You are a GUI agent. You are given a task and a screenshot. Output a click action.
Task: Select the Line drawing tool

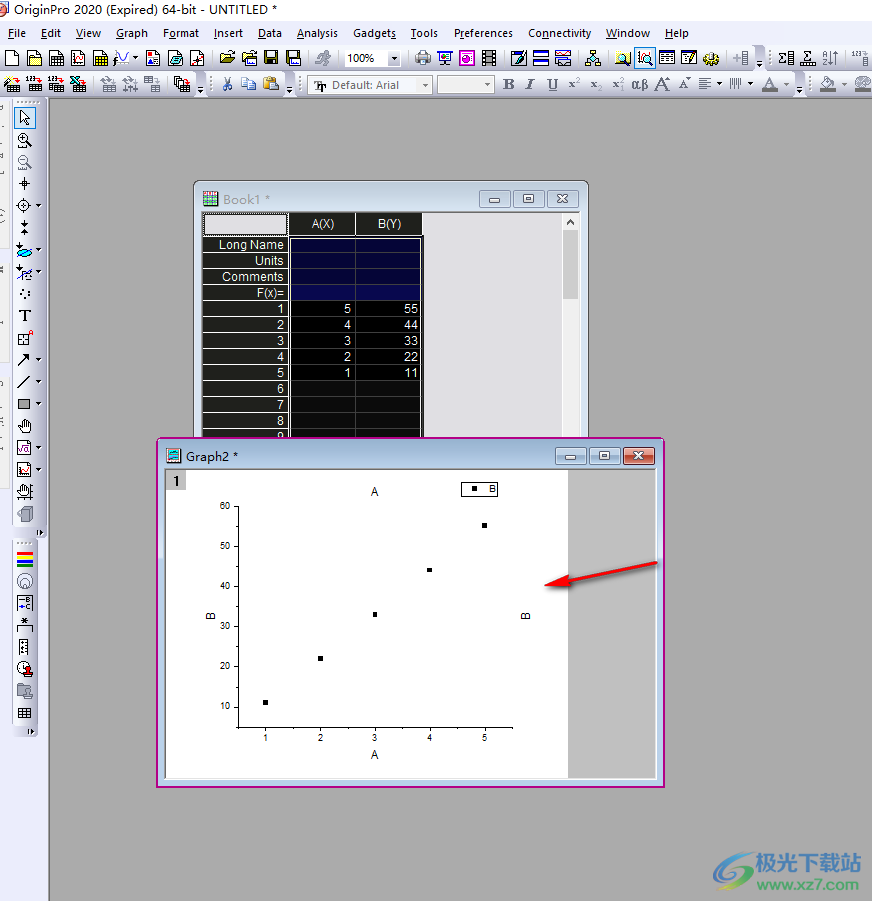(x=23, y=382)
